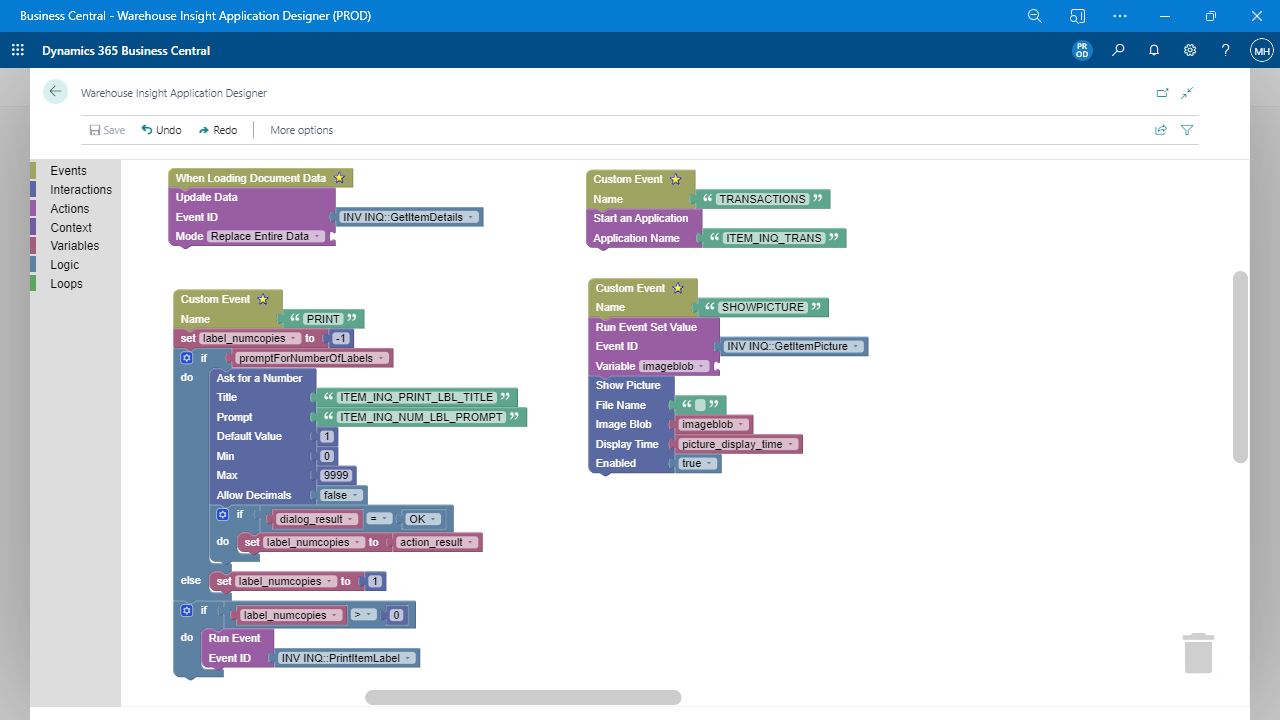Click the star on When Loading Document Data block
The width and height of the screenshot is (1280, 720).
point(337,177)
